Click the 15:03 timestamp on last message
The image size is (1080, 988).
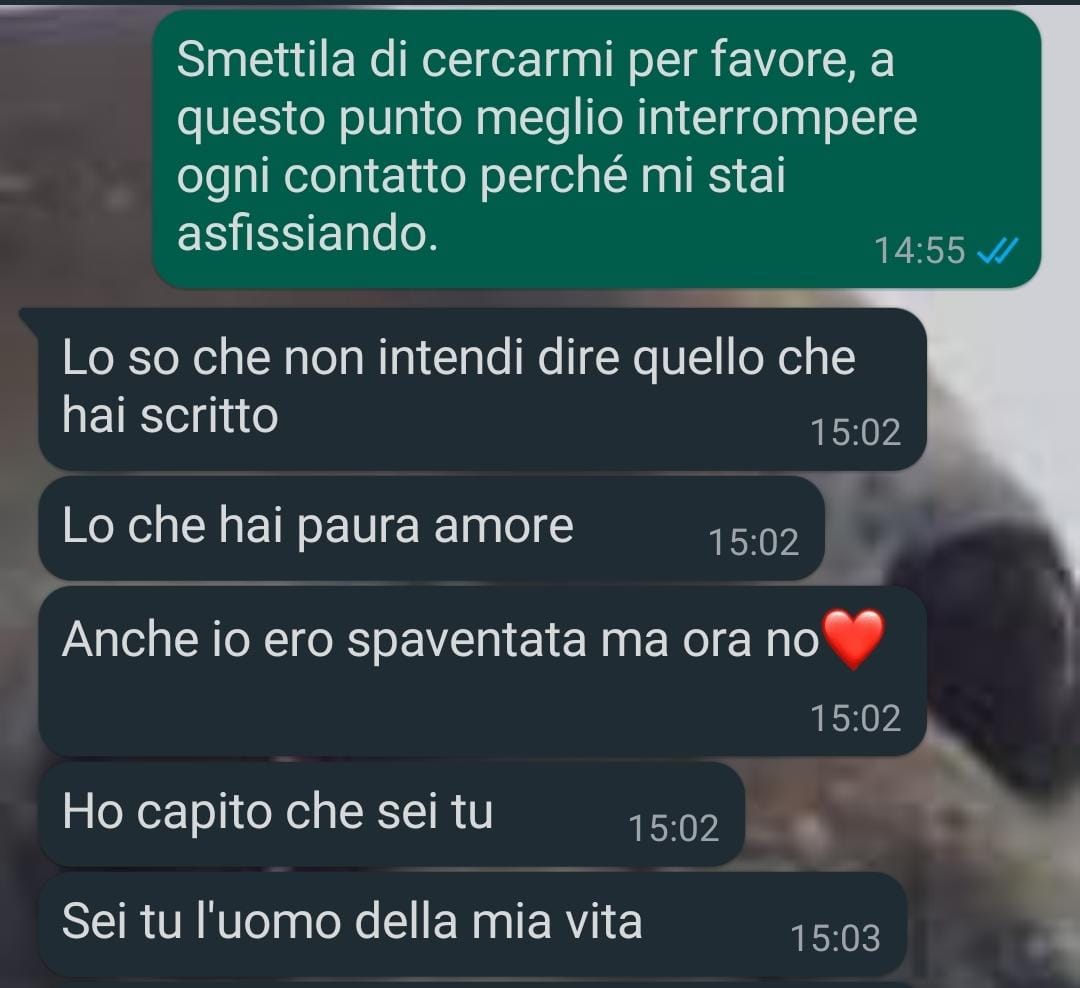click(835, 939)
